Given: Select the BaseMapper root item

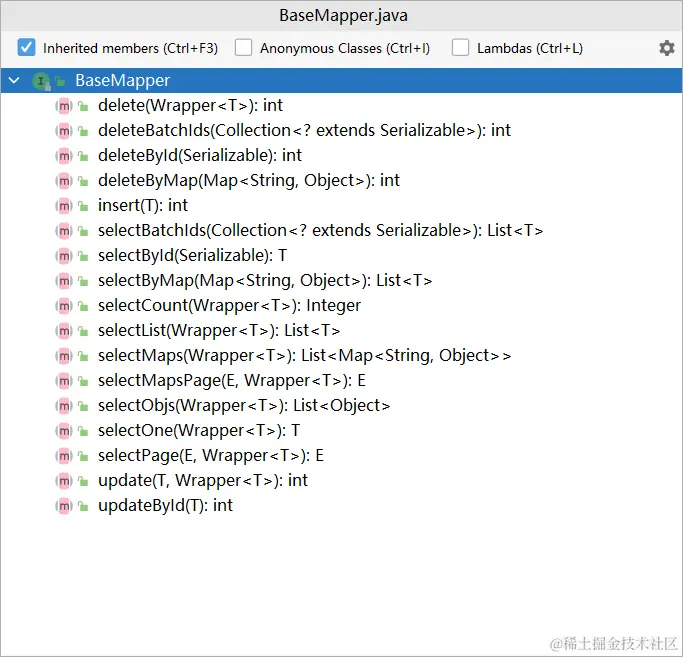Looking at the screenshot, I should 342,81.
